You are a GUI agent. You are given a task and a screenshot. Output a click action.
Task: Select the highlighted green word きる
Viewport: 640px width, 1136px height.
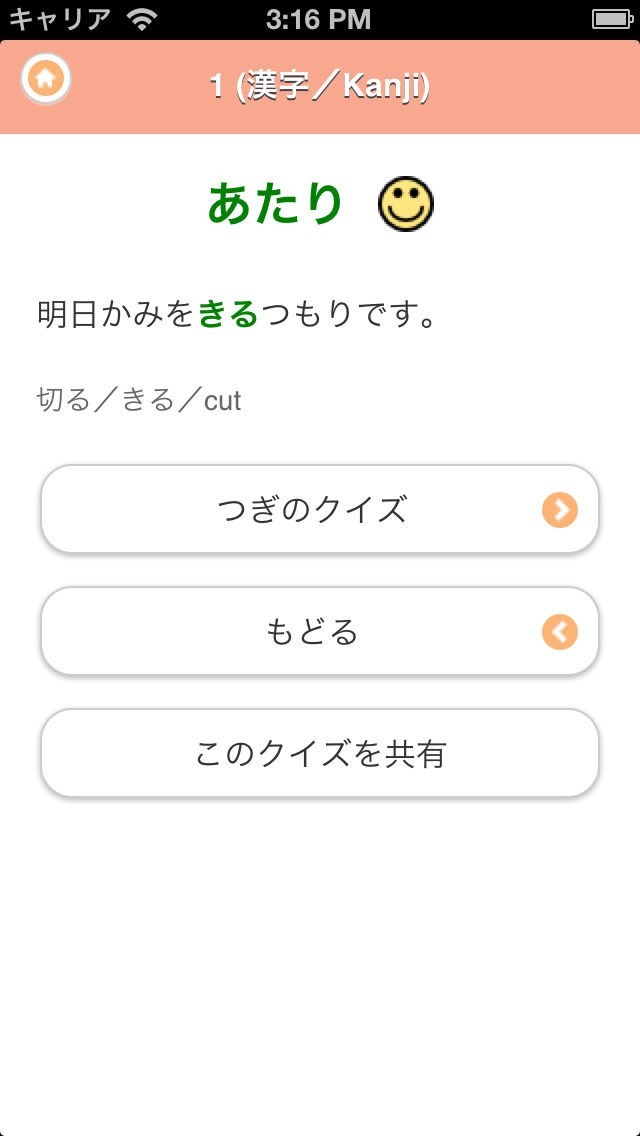[228, 315]
